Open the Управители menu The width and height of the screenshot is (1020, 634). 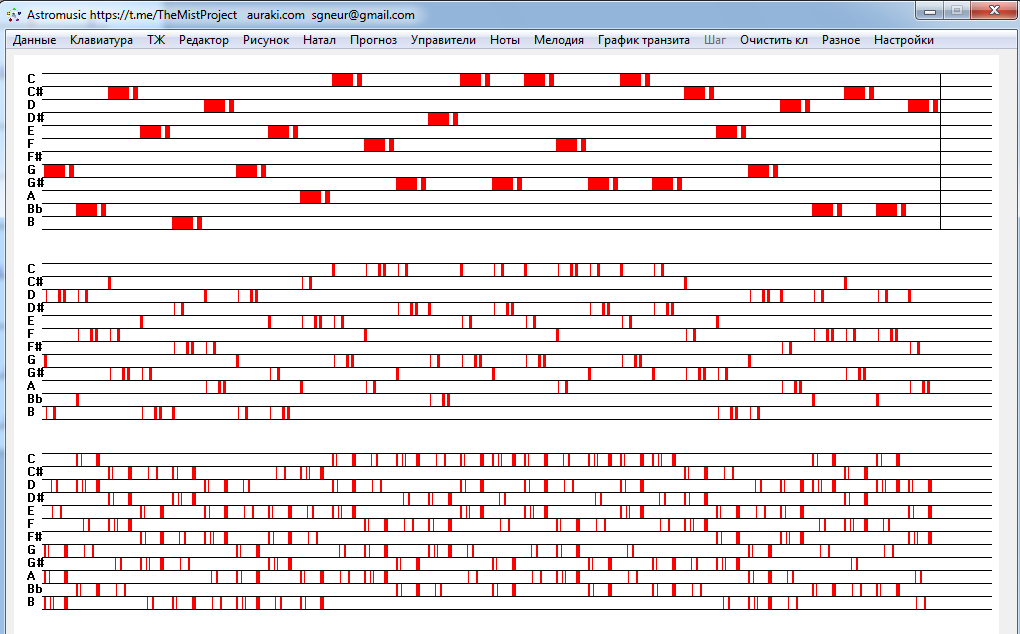[x=443, y=40]
